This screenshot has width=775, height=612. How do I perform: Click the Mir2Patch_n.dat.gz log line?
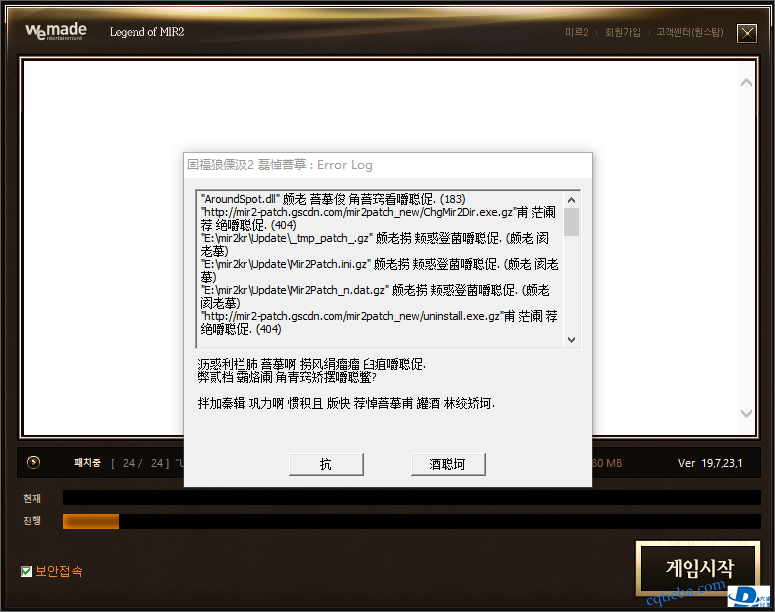coord(375,297)
